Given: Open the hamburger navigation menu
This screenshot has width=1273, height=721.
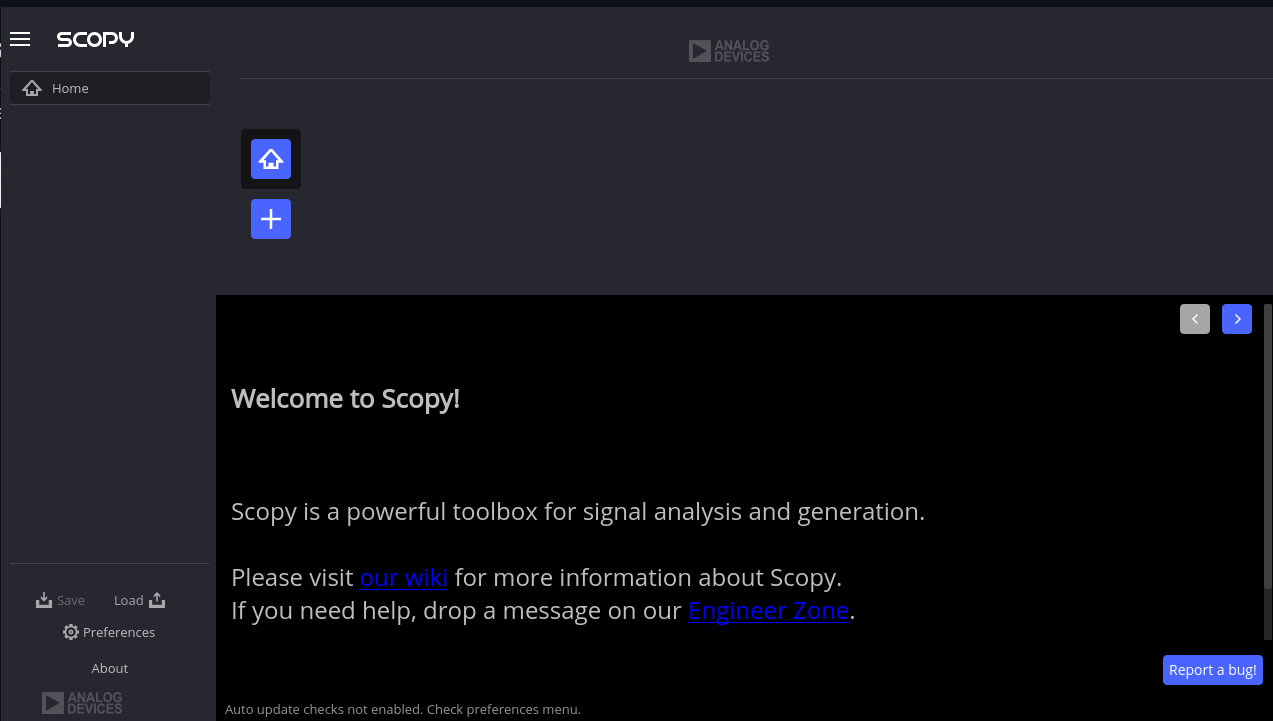Looking at the screenshot, I should click(19, 39).
